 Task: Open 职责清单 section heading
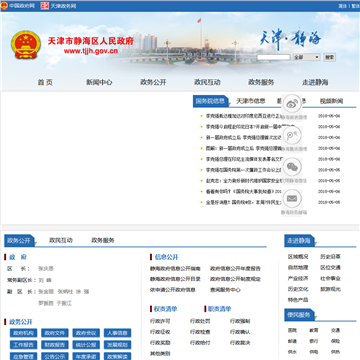219,309
